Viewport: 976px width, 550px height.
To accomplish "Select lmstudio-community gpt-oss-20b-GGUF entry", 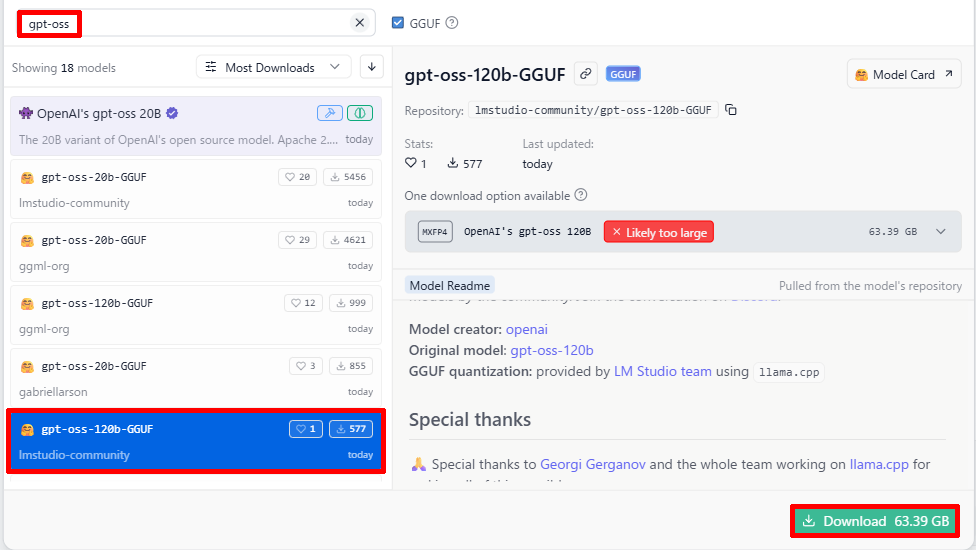I will (196, 189).
